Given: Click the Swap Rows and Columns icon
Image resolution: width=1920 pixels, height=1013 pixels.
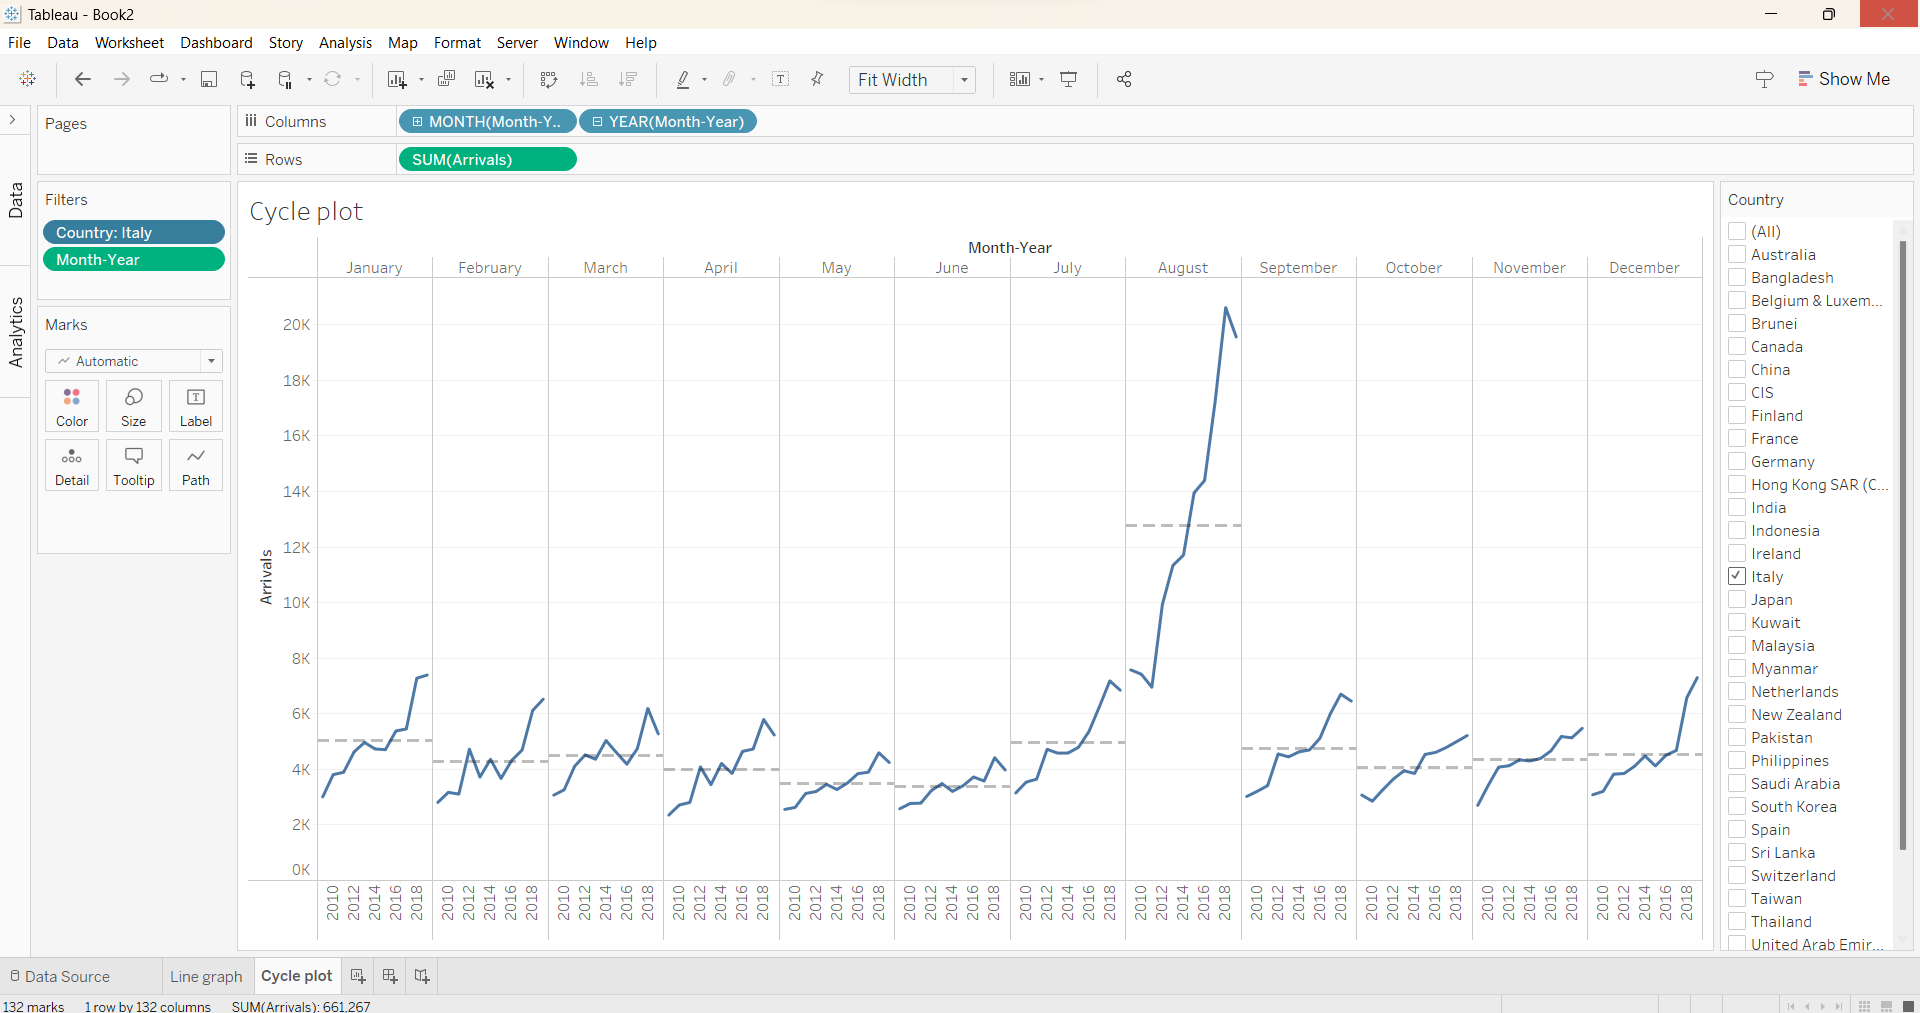Looking at the screenshot, I should [548, 79].
